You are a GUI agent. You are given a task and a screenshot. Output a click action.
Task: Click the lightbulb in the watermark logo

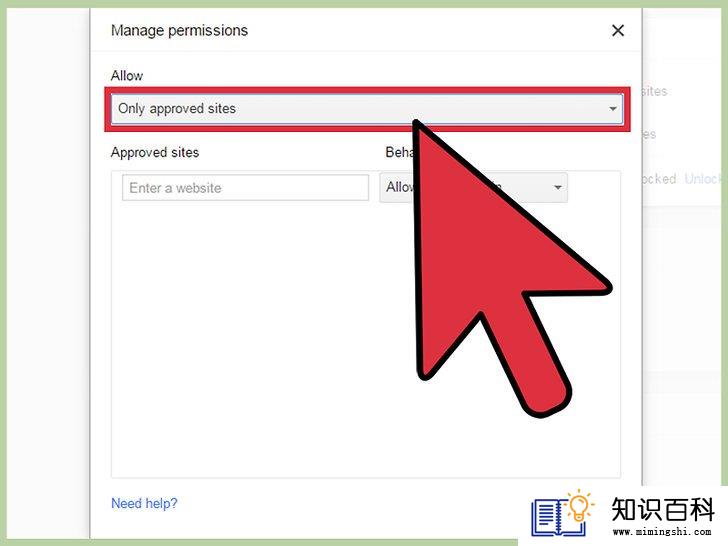pyautogui.click(x=579, y=504)
